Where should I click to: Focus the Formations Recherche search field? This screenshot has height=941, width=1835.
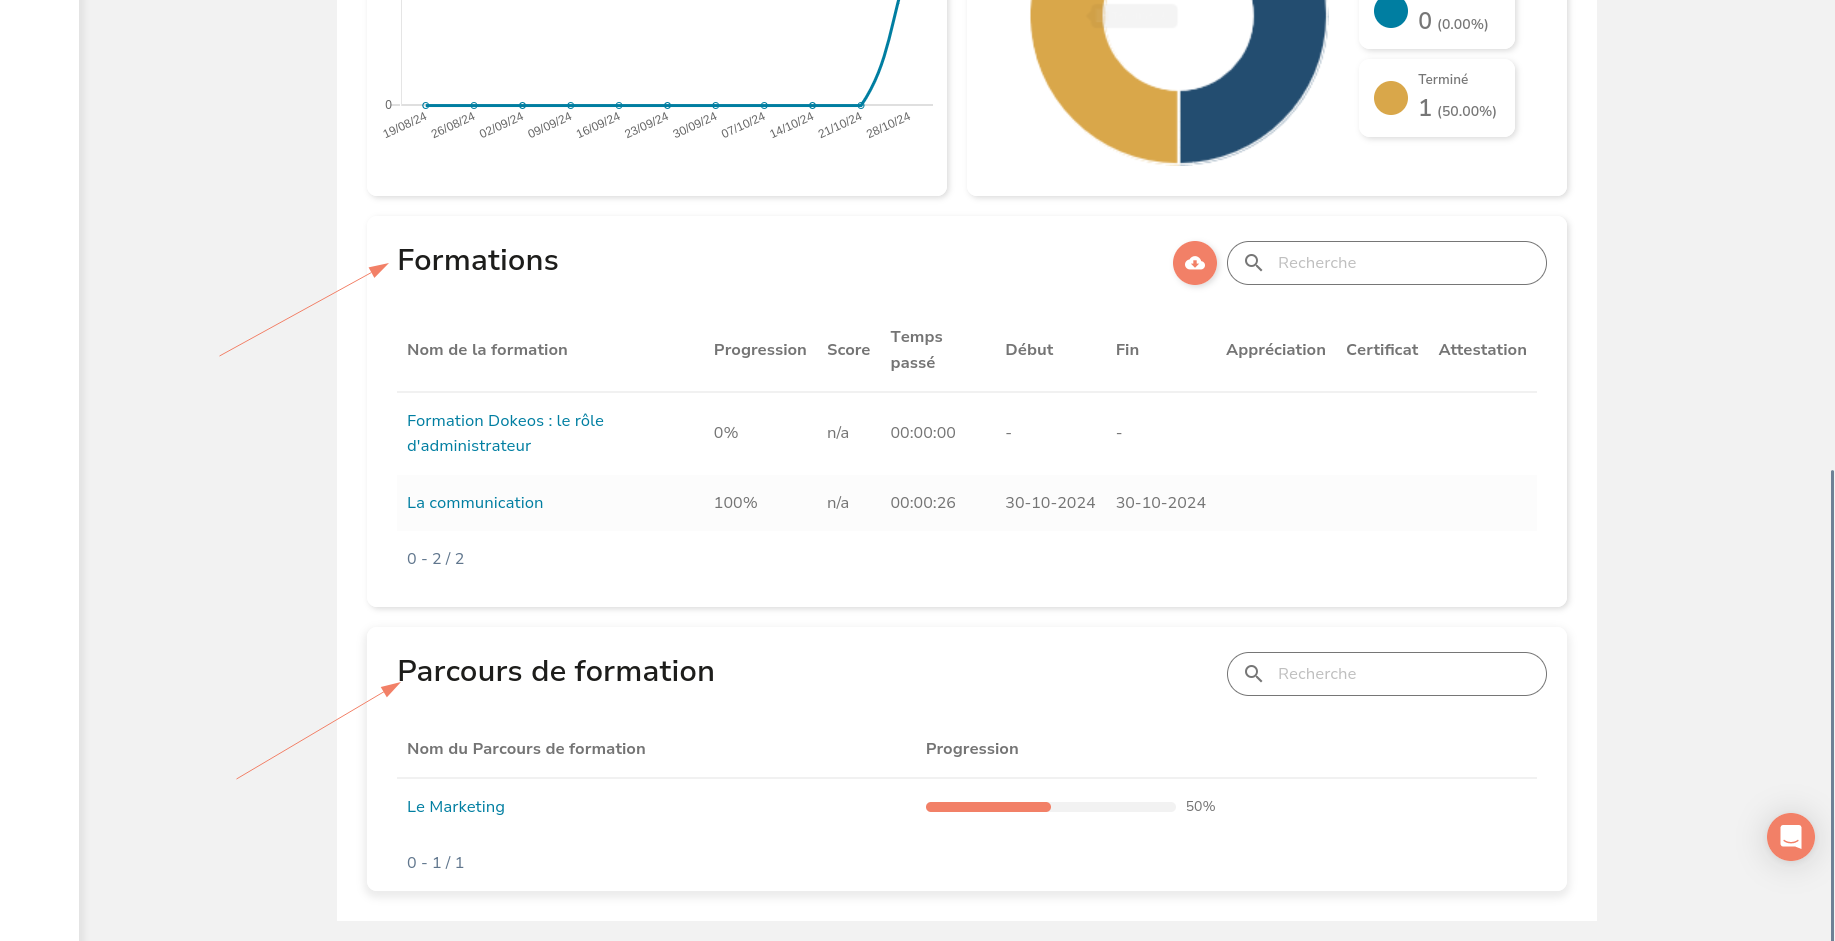pos(1400,263)
